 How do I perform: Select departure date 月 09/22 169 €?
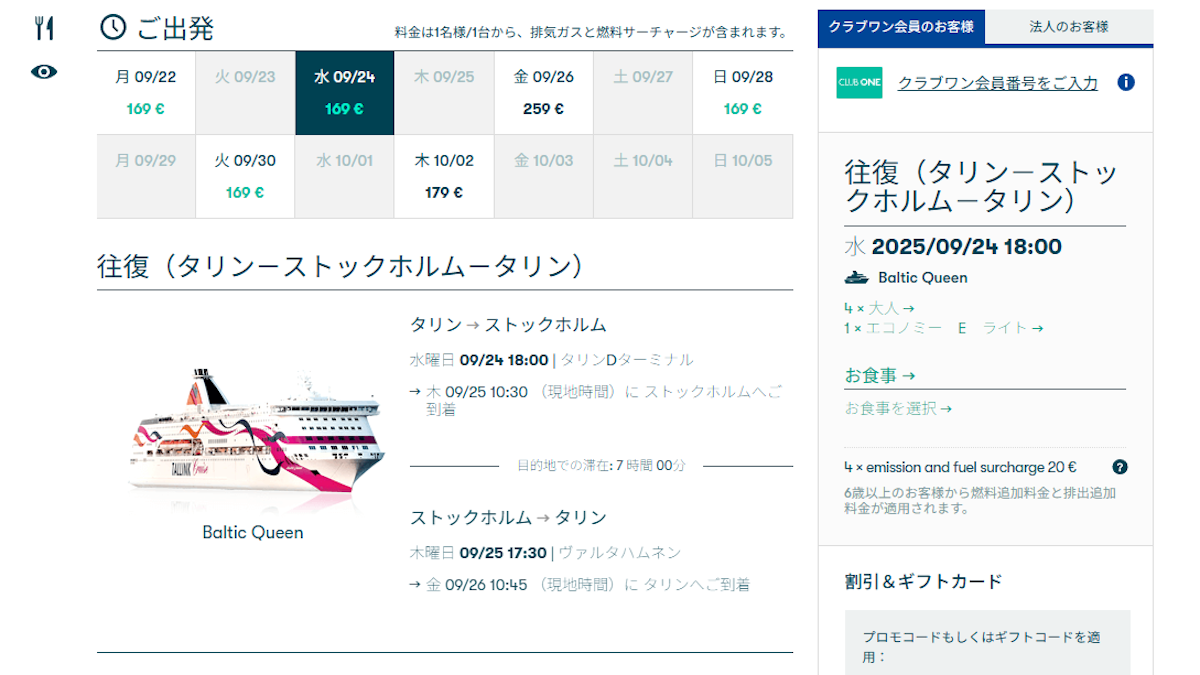146,93
